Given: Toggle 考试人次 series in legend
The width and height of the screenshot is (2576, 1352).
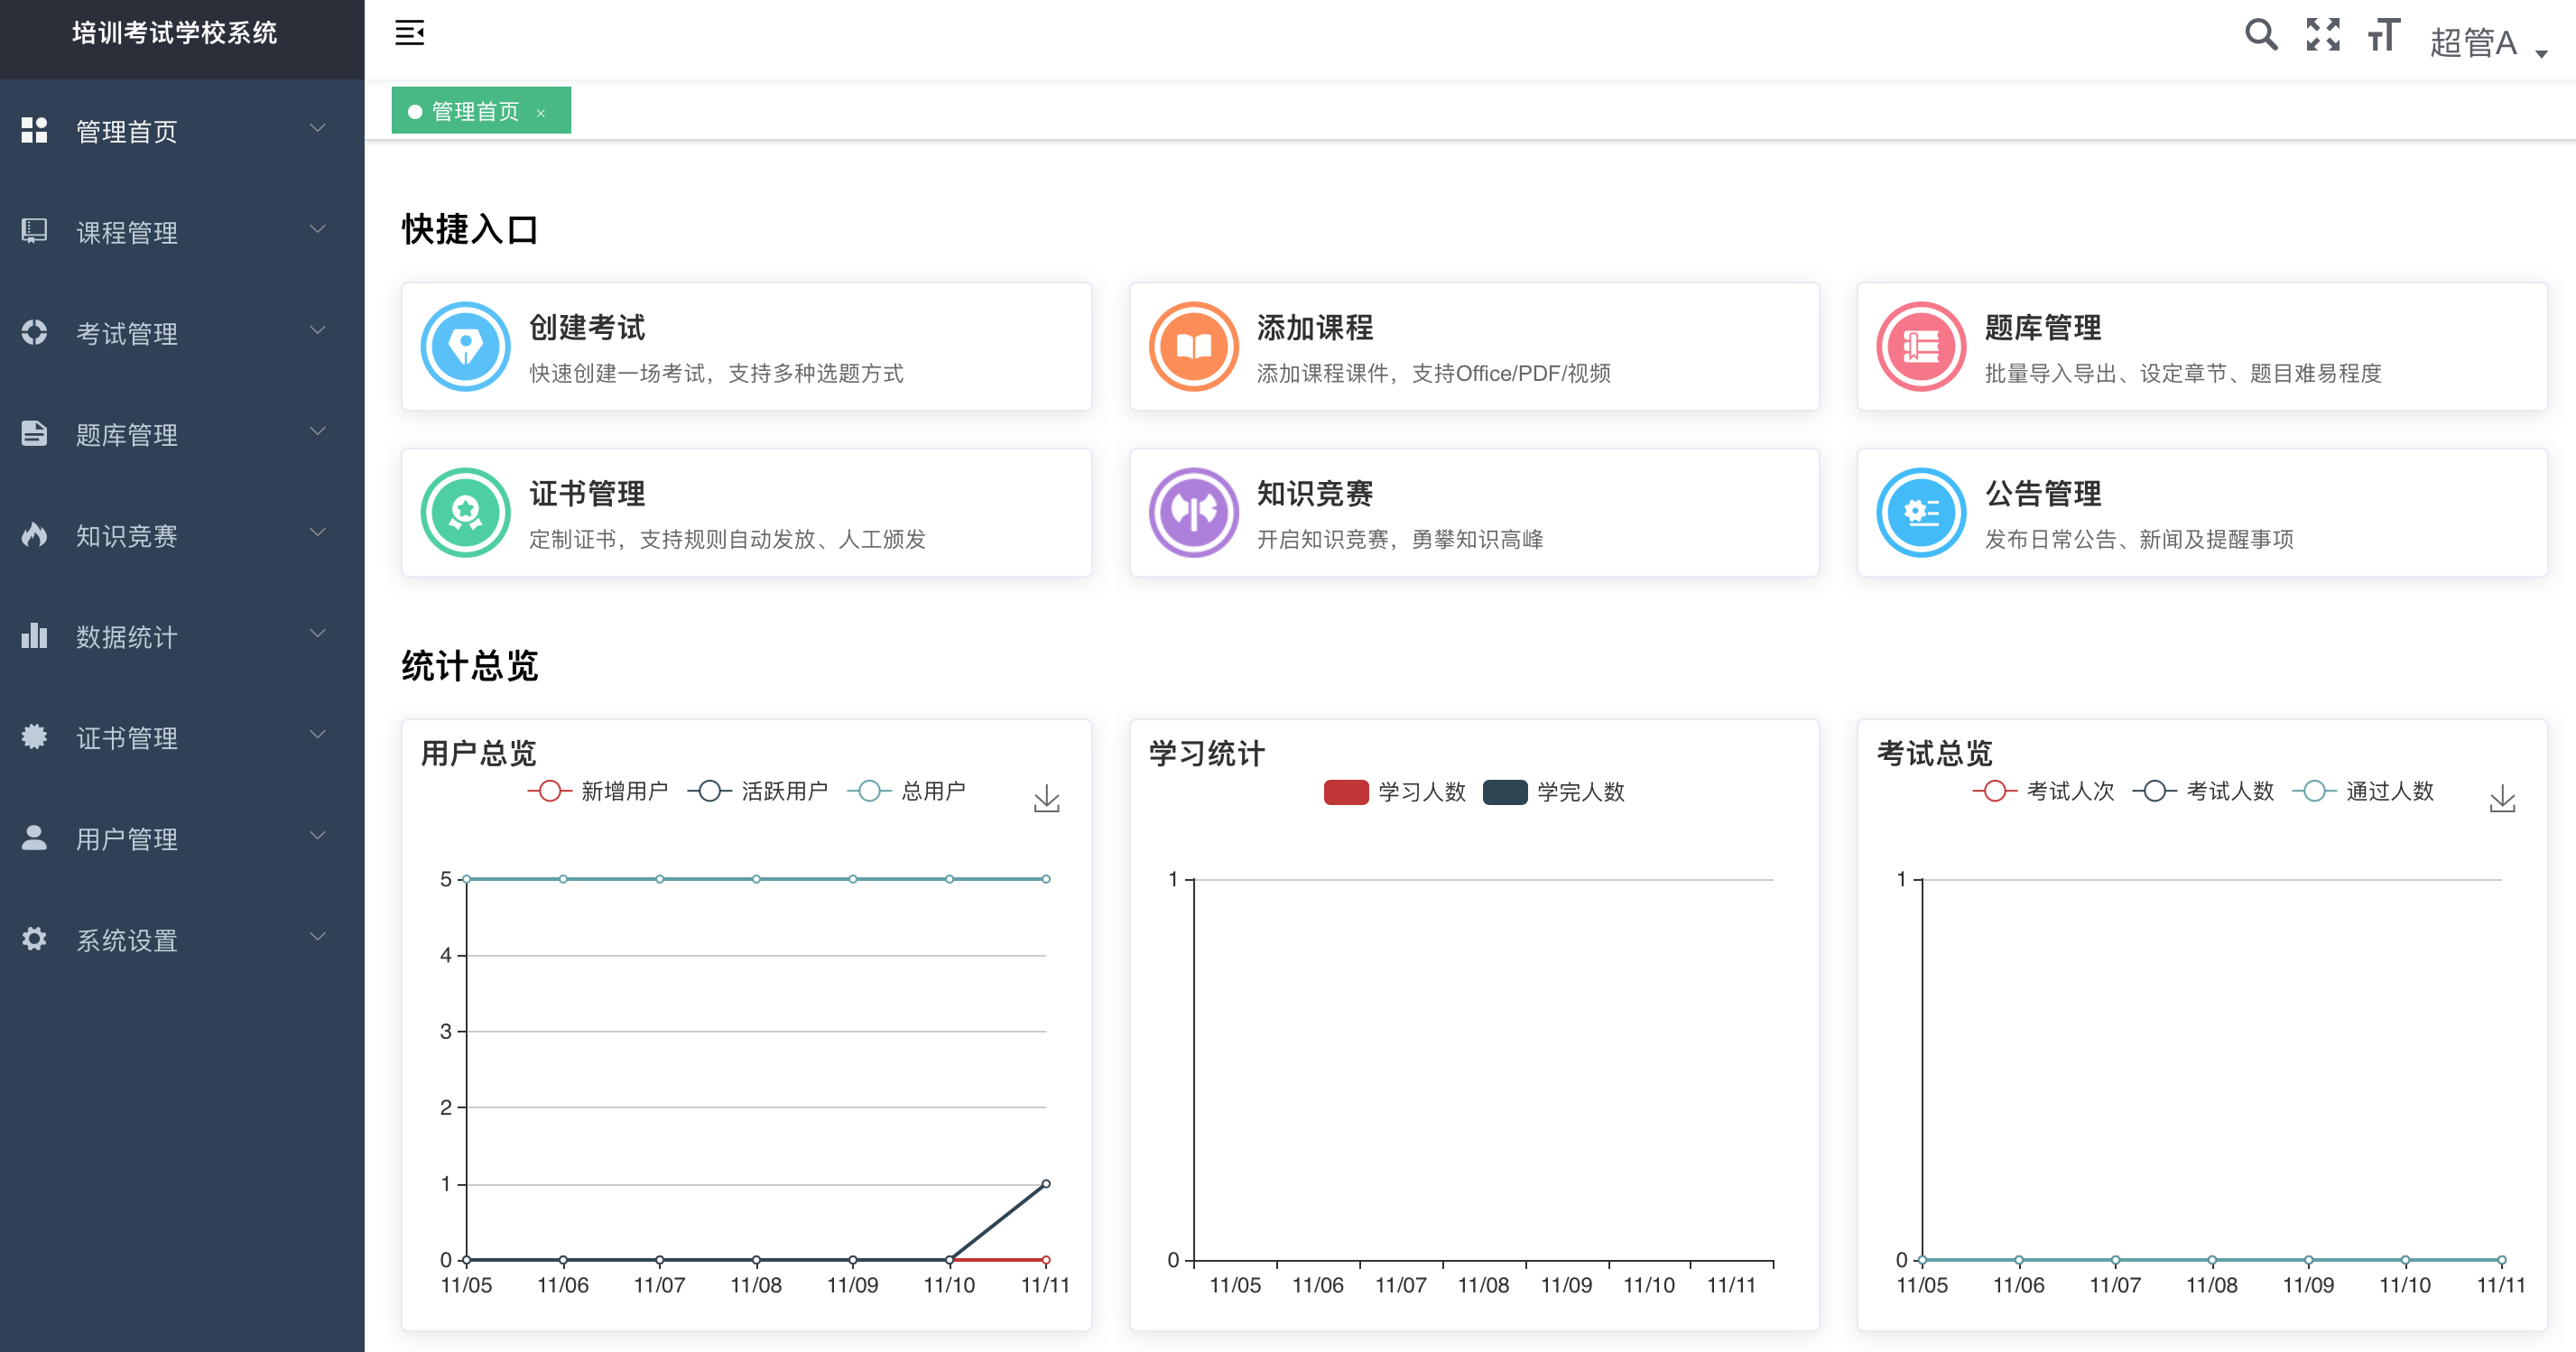Looking at the screenshot, I should pyautogui.click(x=2043, y=791).
